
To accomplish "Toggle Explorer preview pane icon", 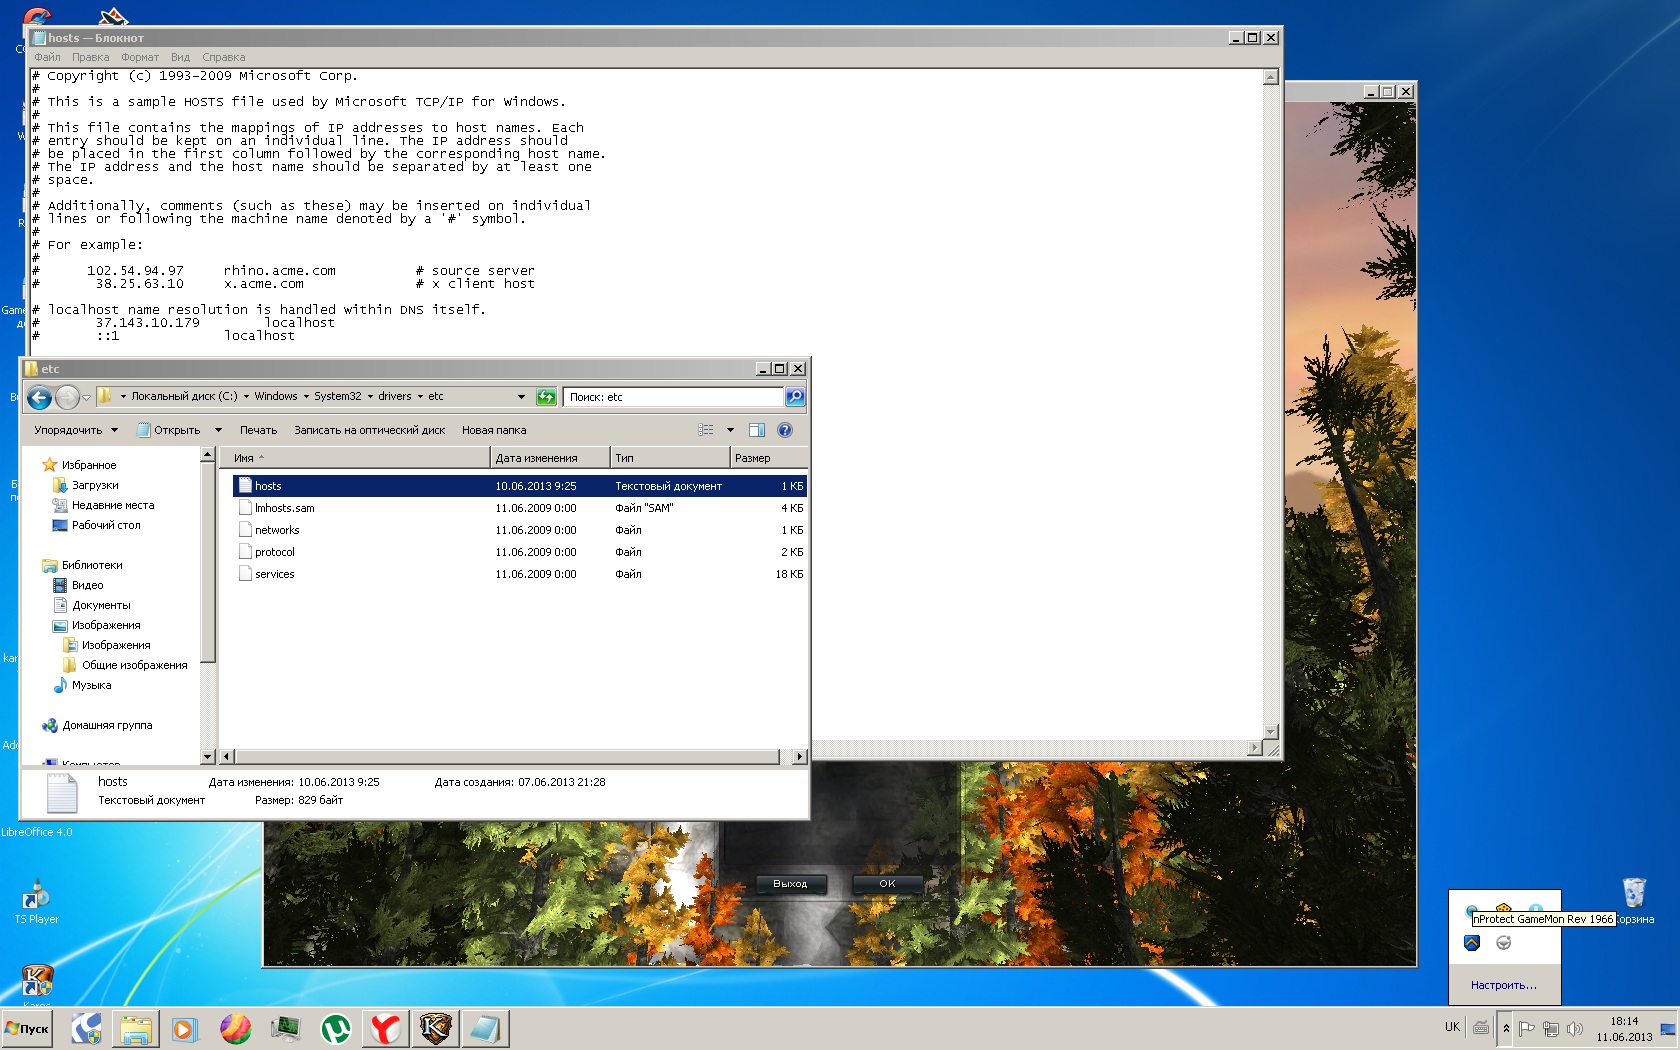I will tap(757, 430).
